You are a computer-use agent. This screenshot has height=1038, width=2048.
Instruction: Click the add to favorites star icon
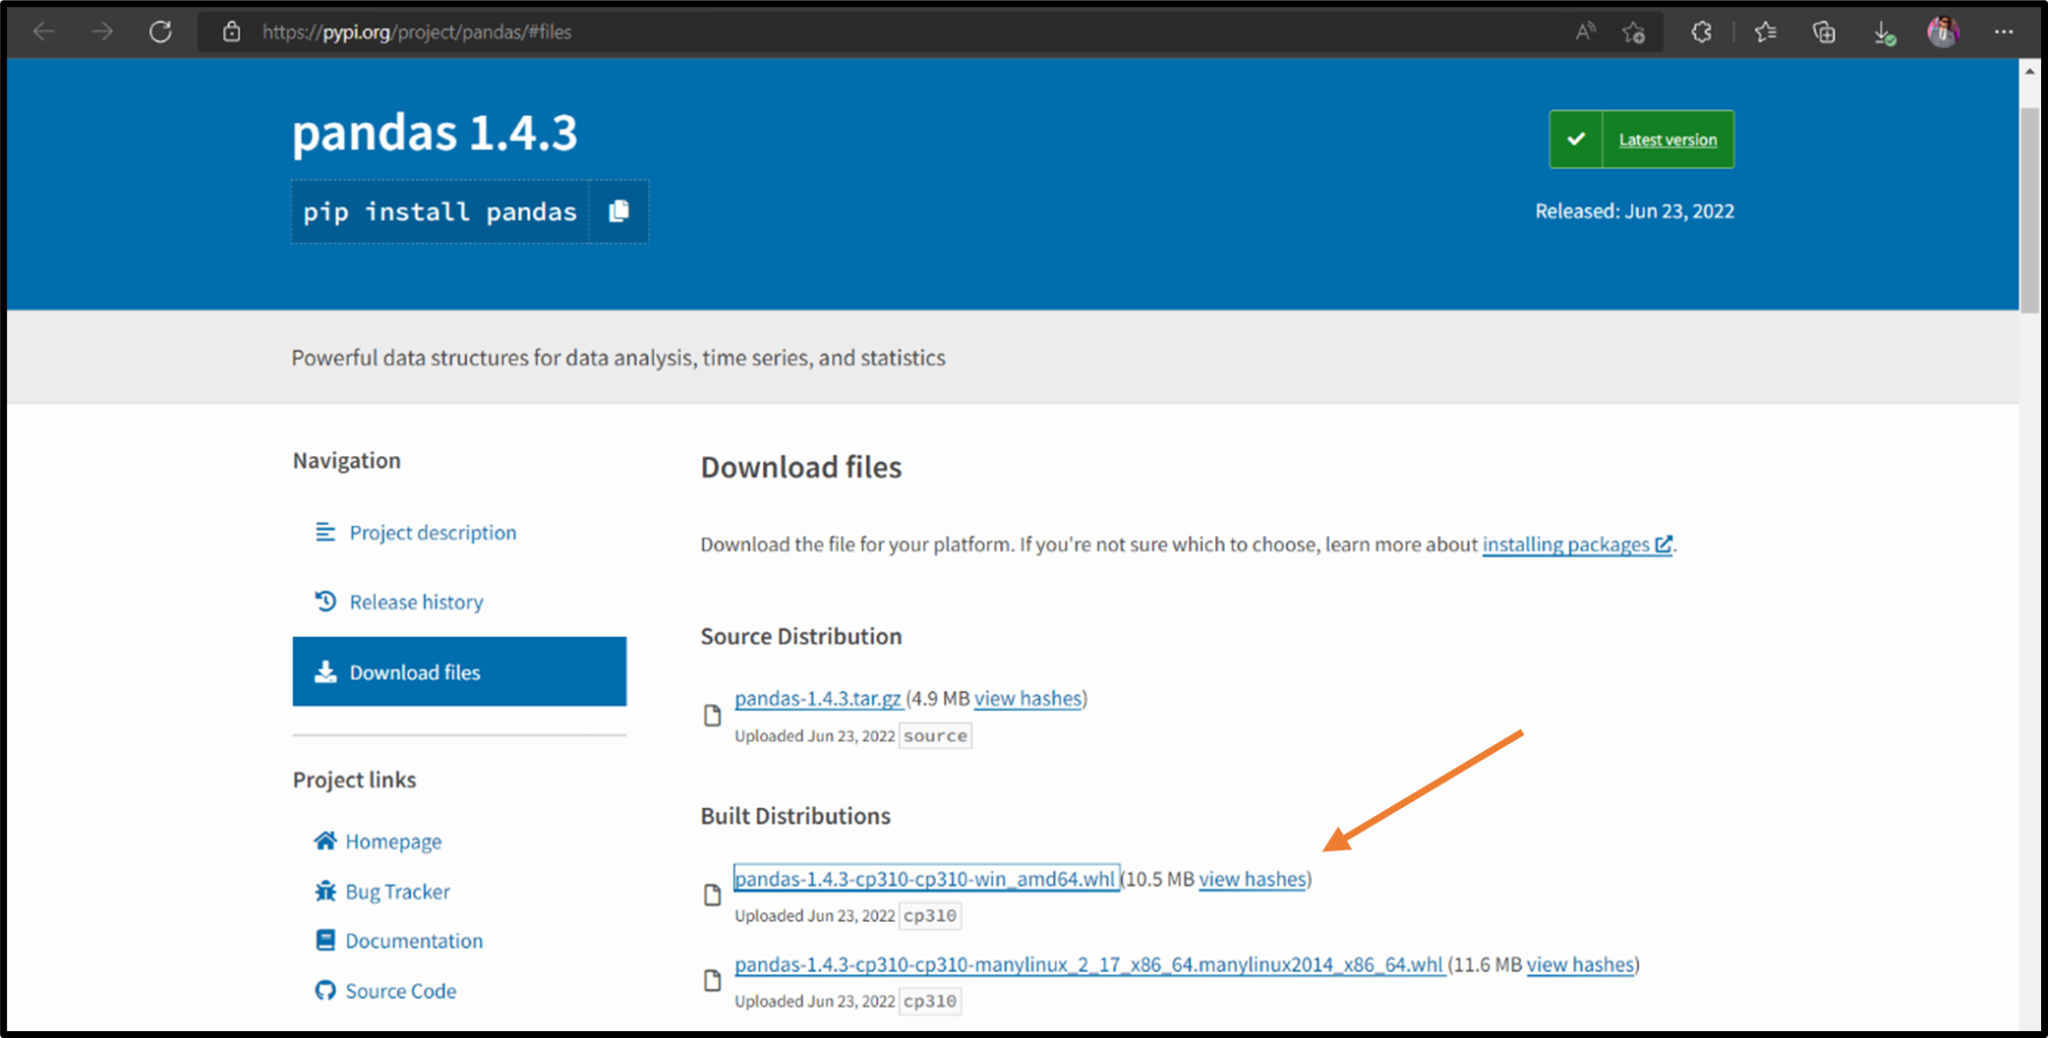click(1634, 32)
